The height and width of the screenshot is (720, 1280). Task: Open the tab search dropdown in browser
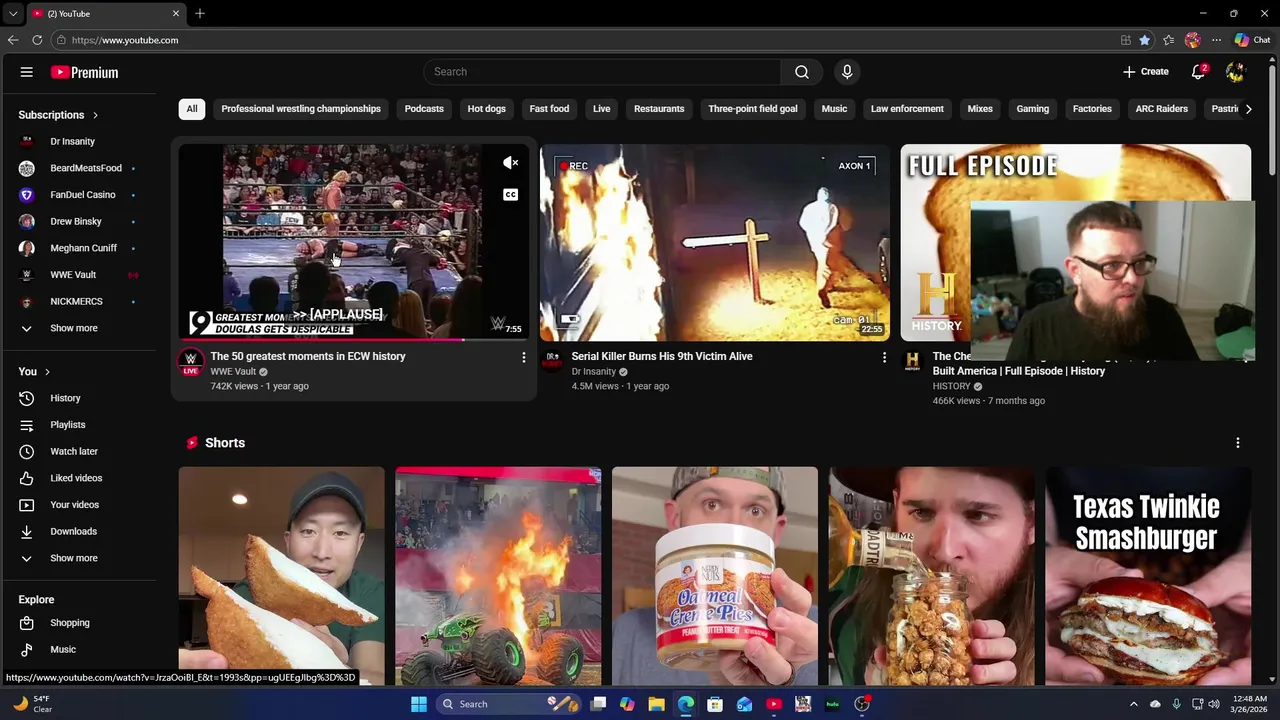tap(12, 14)
